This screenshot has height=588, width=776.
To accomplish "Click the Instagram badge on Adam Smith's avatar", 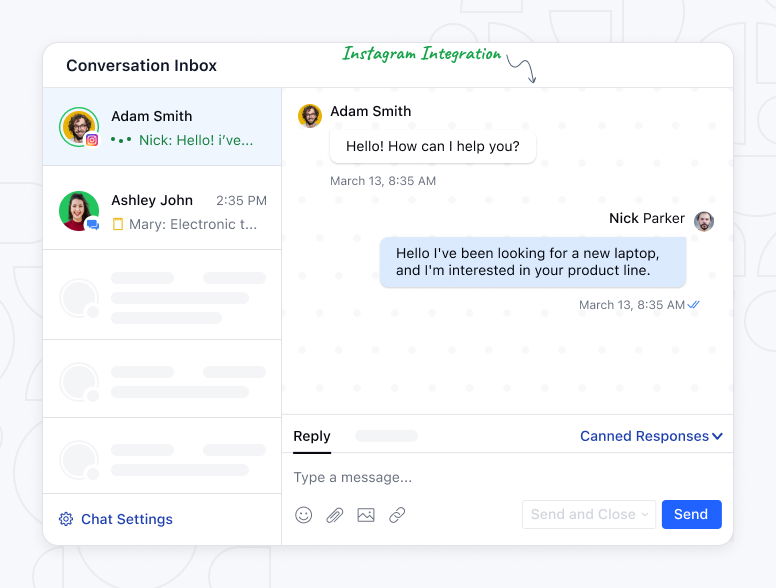I will [x=92, y=140].
